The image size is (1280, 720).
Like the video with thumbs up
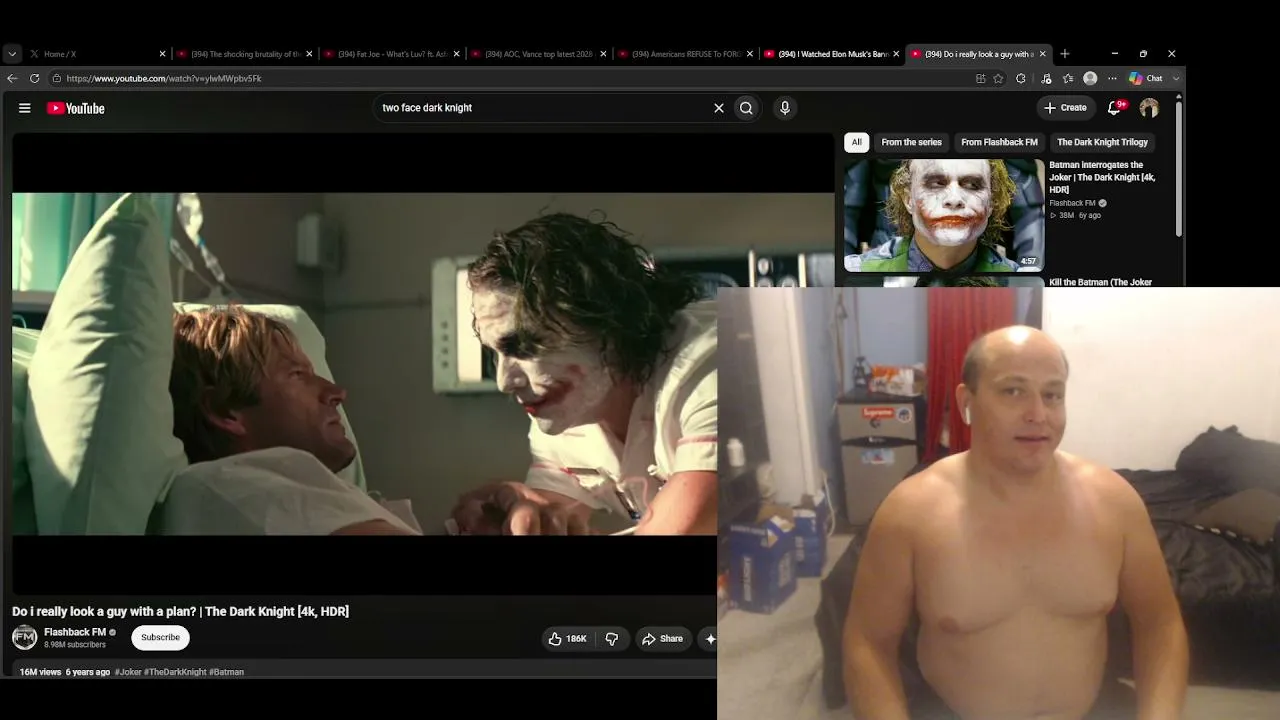[x=567, y=639]
